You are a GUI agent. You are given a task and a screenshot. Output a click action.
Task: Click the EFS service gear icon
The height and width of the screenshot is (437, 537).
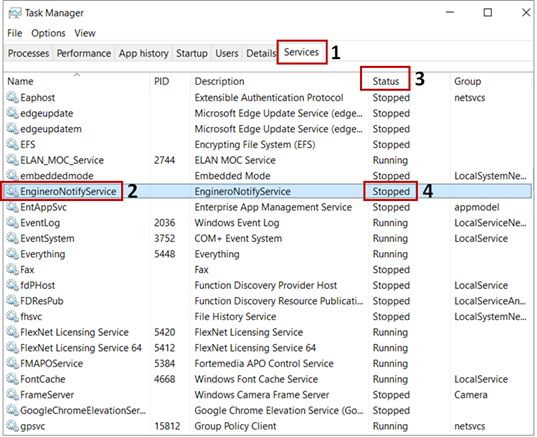click(13, 144)
